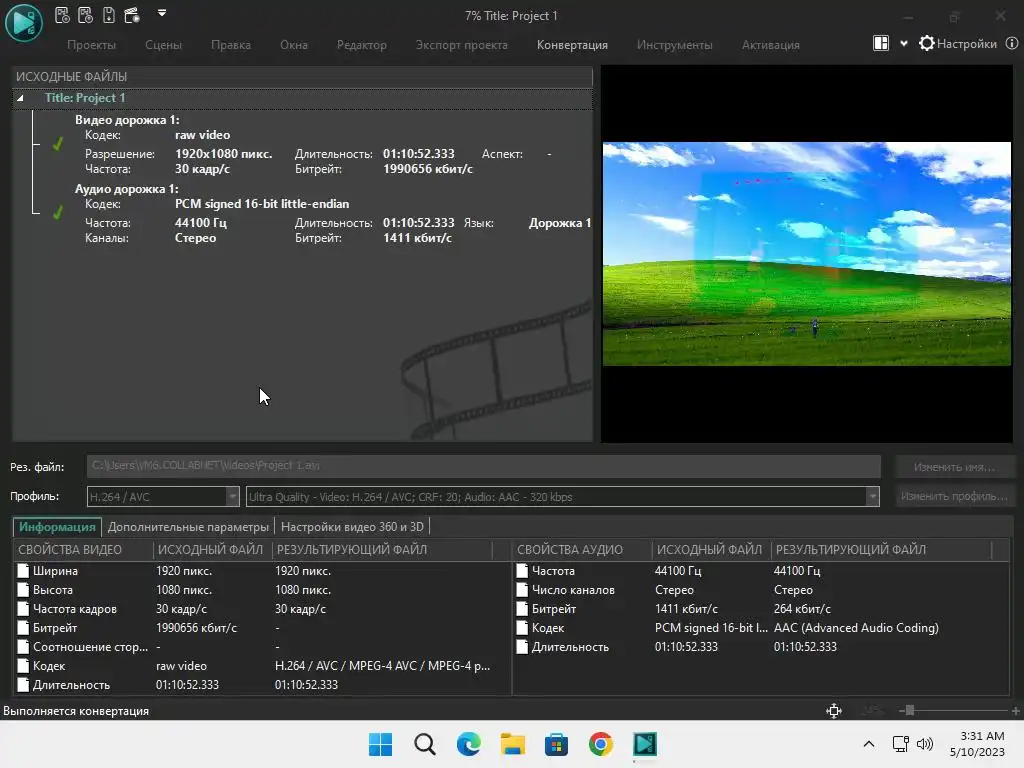Screen dimensions: 1024x768
Task: Click page icon beside Число каналов row
Action: [x=522, y=590]
